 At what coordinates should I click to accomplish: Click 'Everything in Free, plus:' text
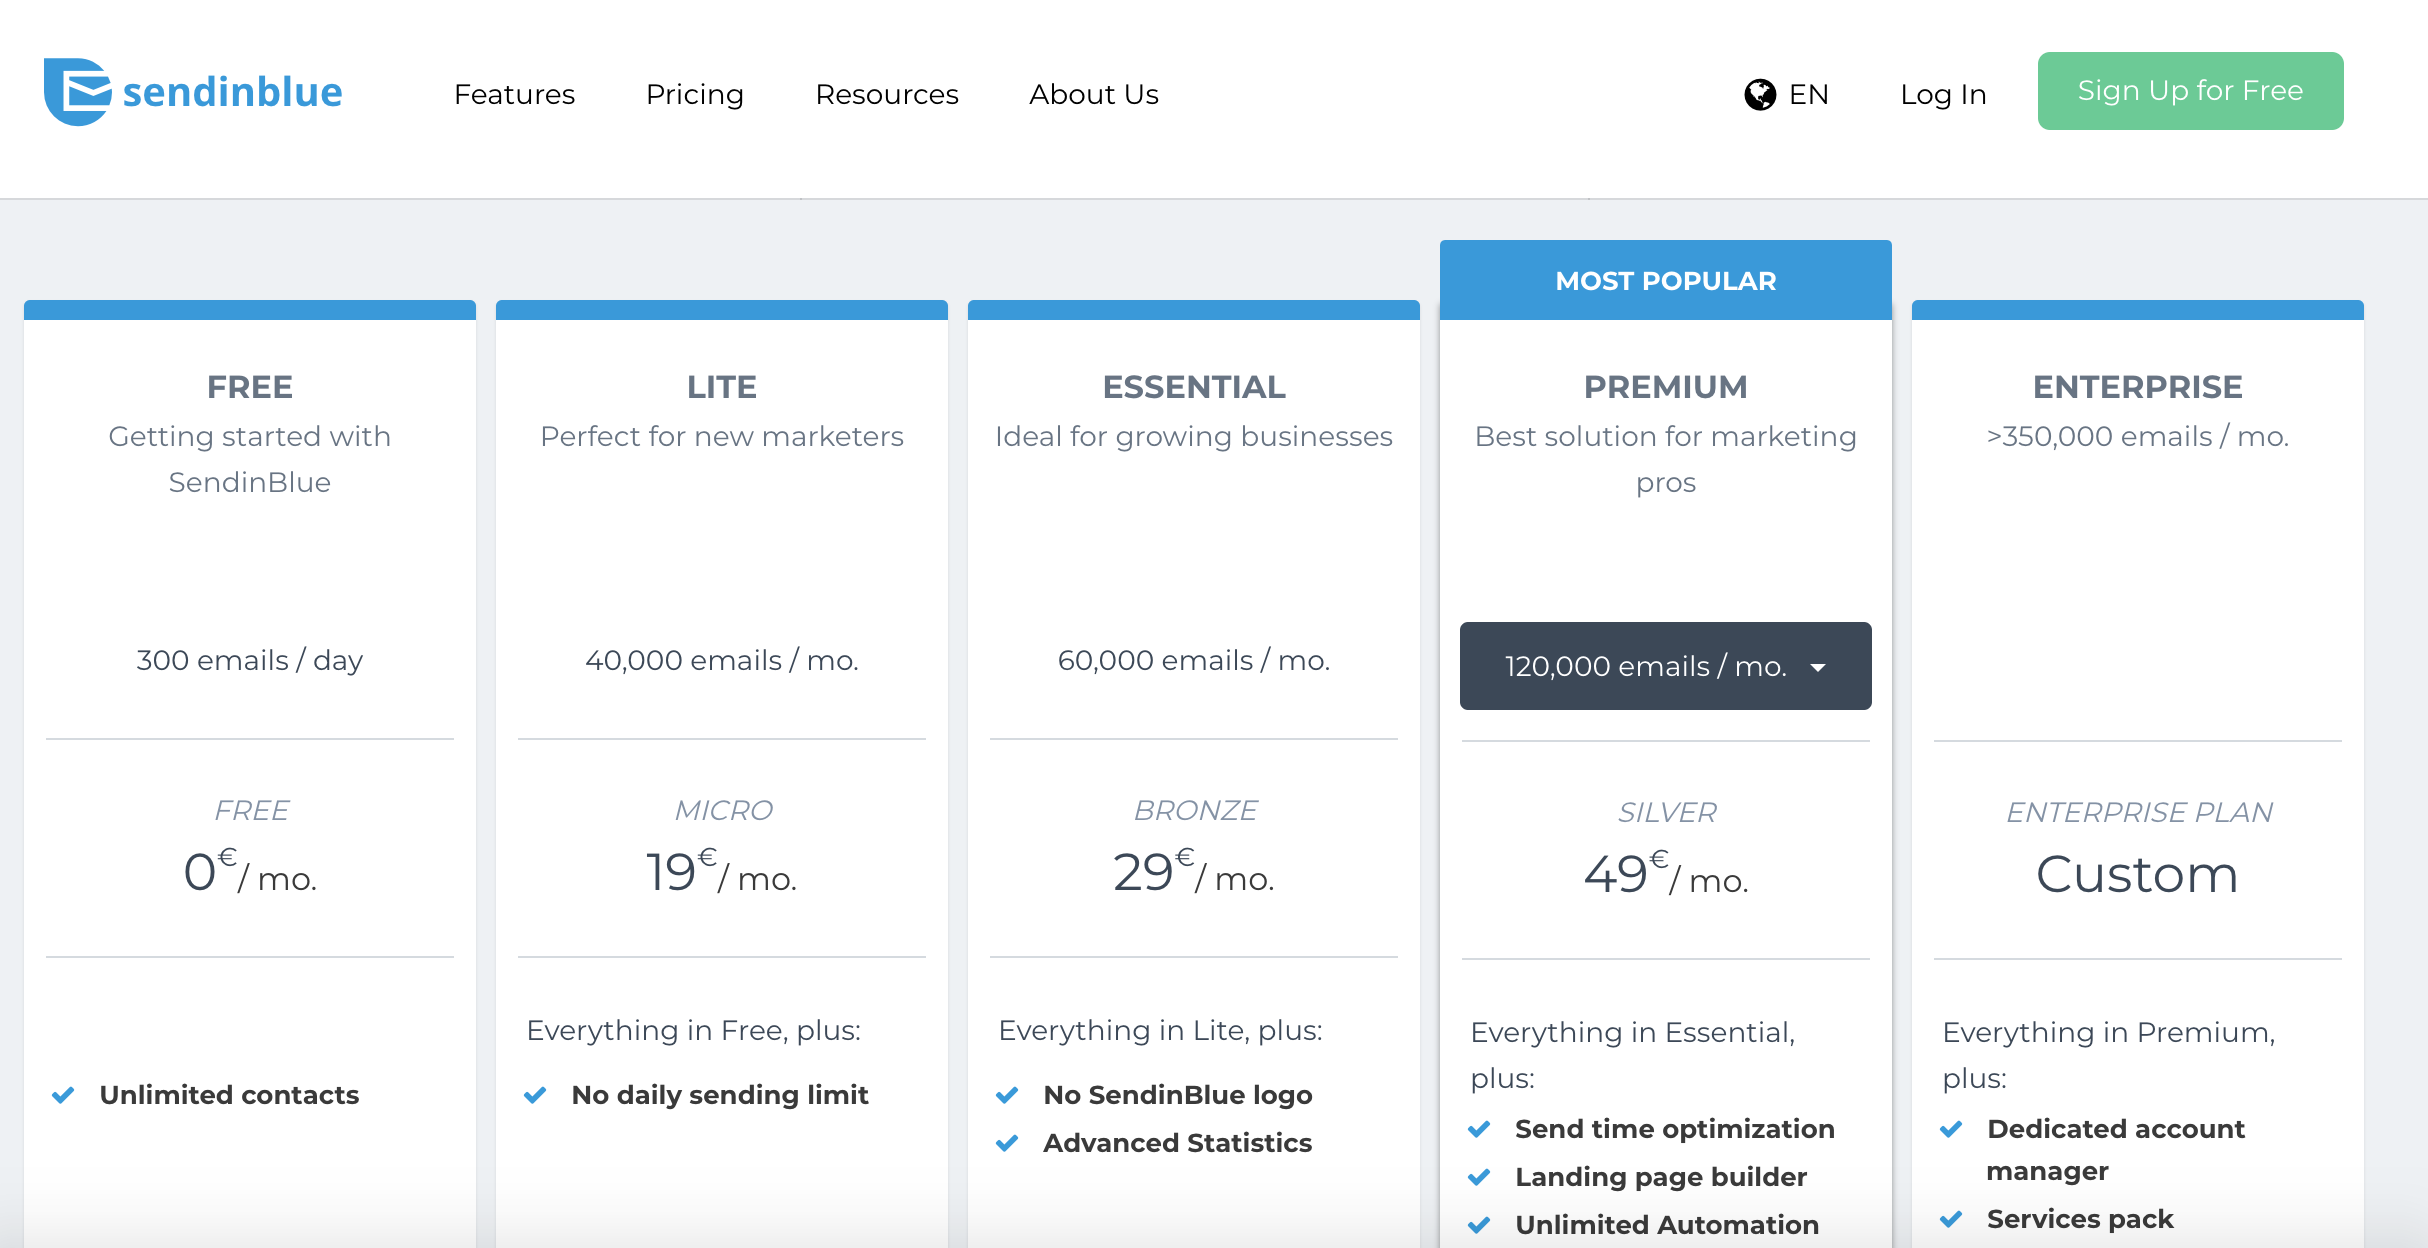[694, 1030]
